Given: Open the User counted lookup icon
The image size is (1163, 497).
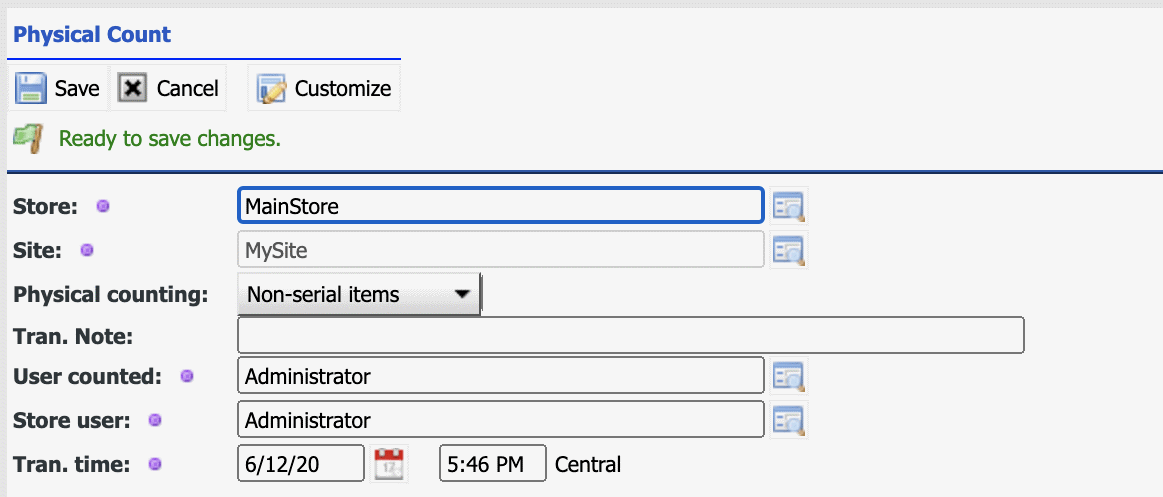Looking at the screenshot, I should [x=789, y=377].
